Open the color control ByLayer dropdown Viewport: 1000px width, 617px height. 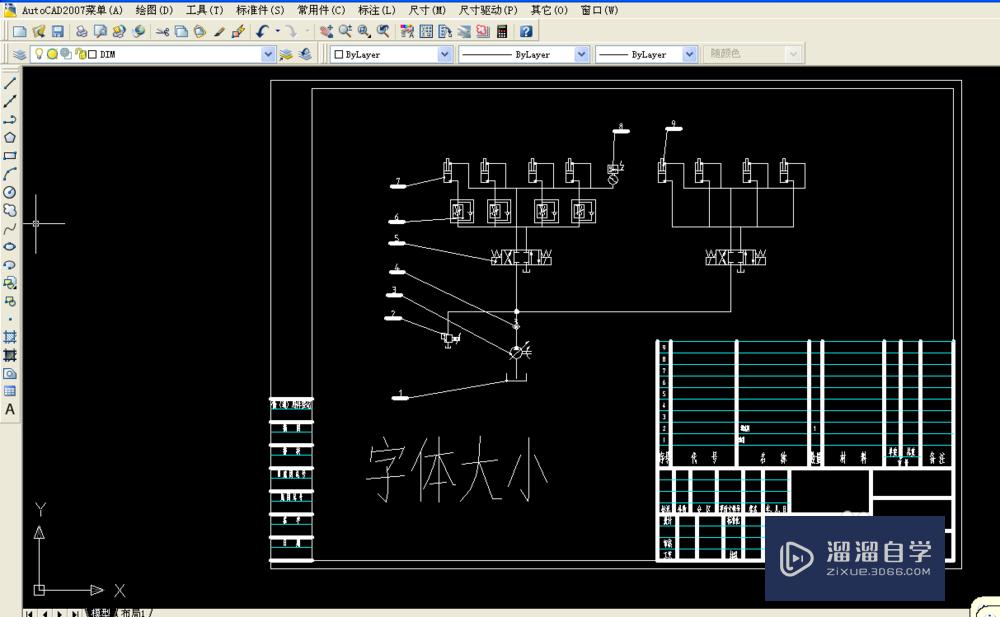click(x=443, y=54)
